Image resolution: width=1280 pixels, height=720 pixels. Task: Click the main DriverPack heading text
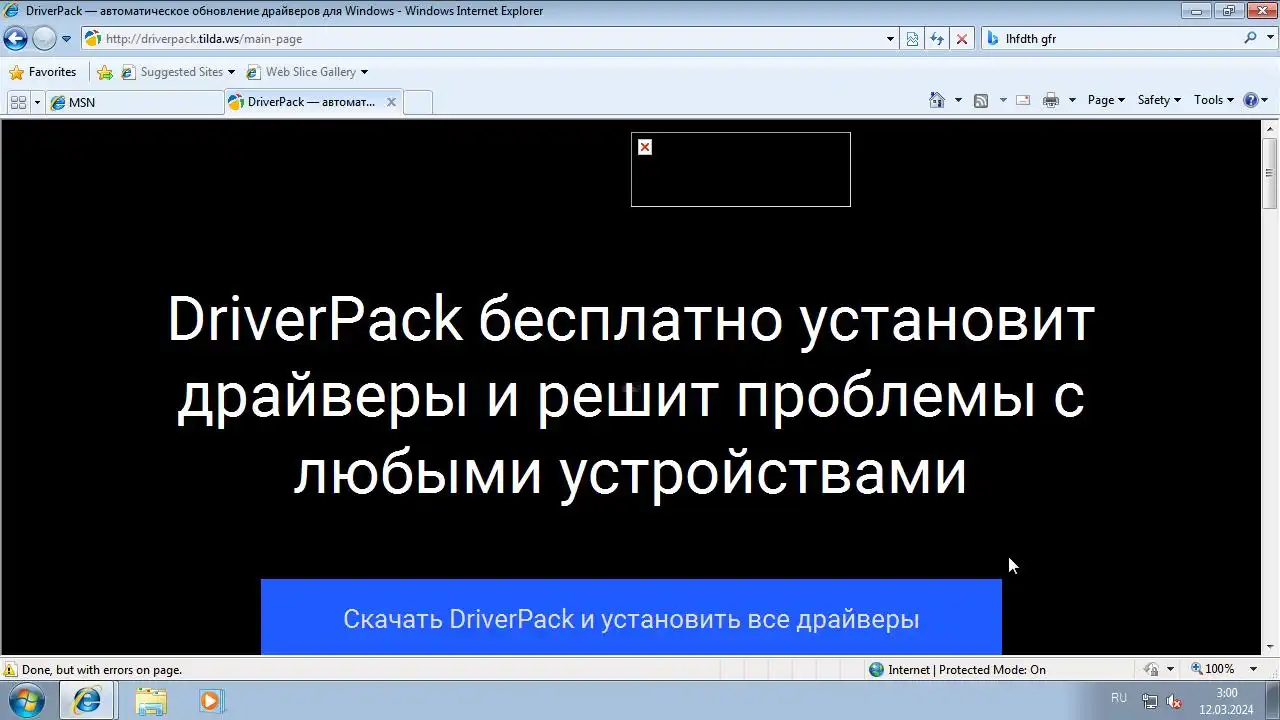coord(631,396)
